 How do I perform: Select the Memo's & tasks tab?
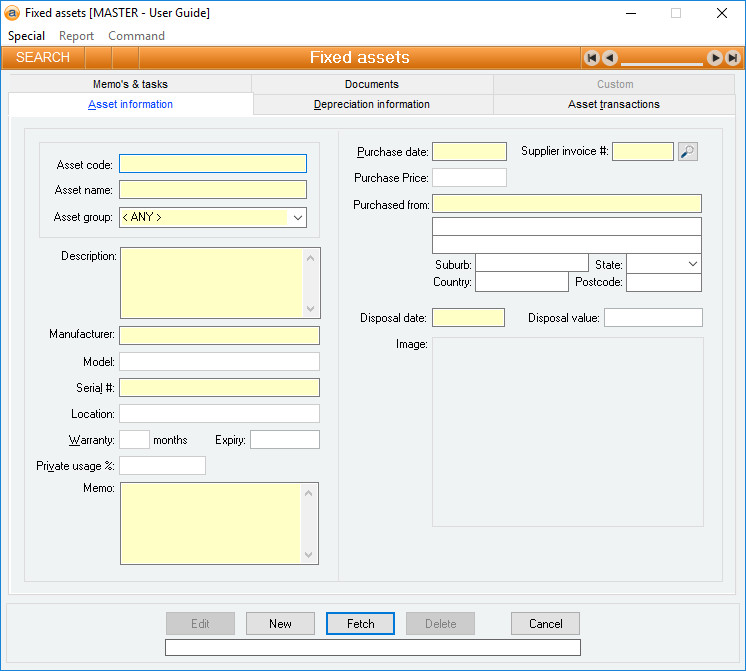click(130, 84)
